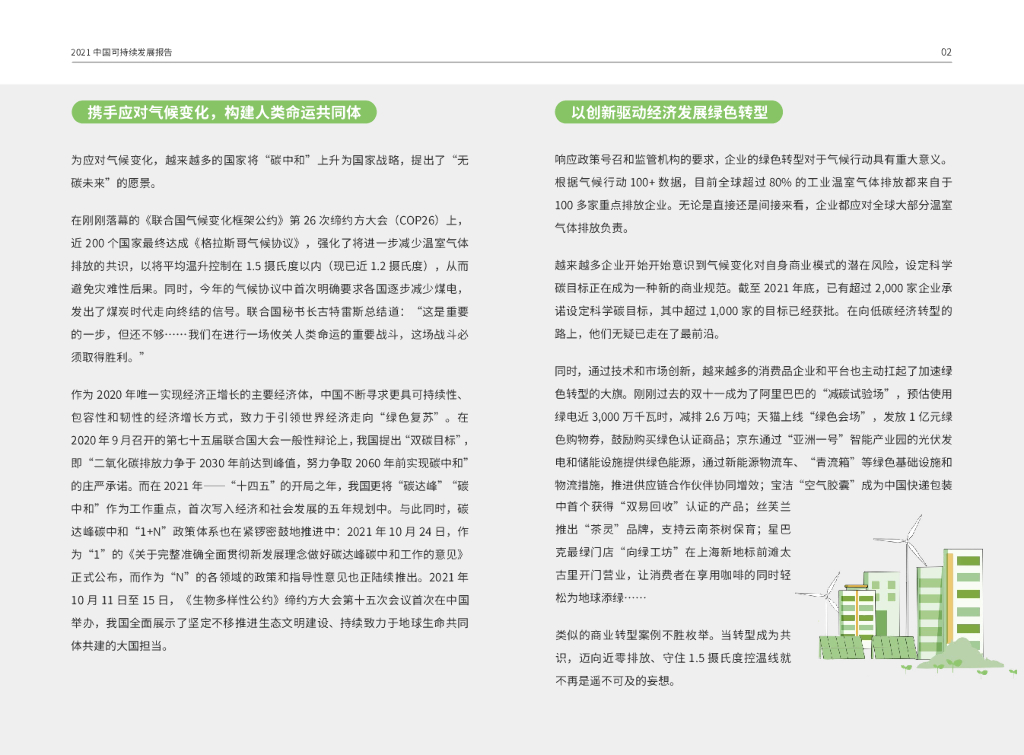Click the line starting 路上，他们无疑已走在了最前沿
Screen dimensions: 1024x755
click(x=639, y=334)
